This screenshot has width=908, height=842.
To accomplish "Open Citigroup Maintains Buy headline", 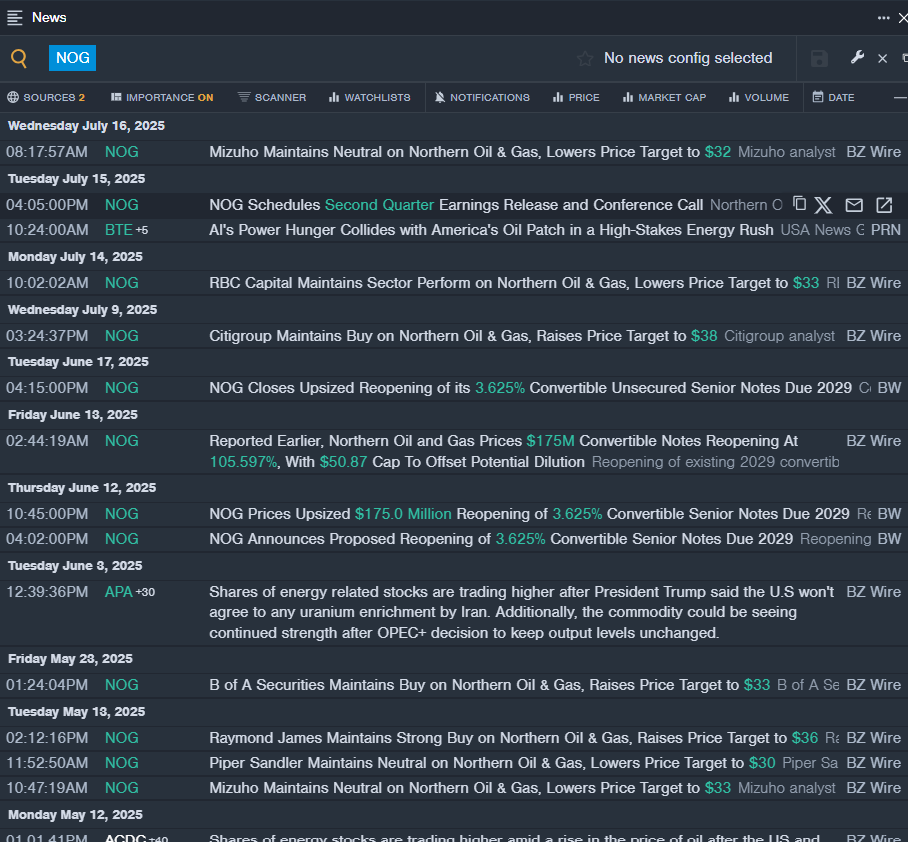I will [463, 336].
